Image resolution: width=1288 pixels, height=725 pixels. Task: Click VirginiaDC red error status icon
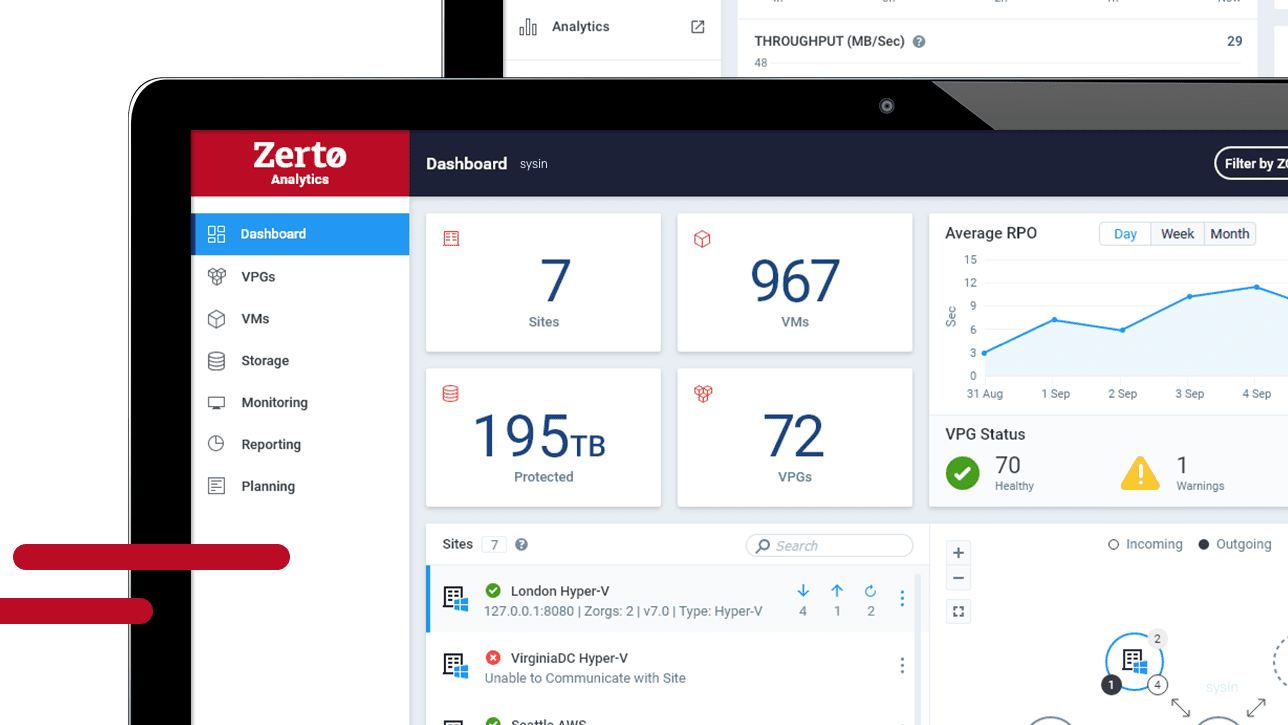click(x=493, y=658)
